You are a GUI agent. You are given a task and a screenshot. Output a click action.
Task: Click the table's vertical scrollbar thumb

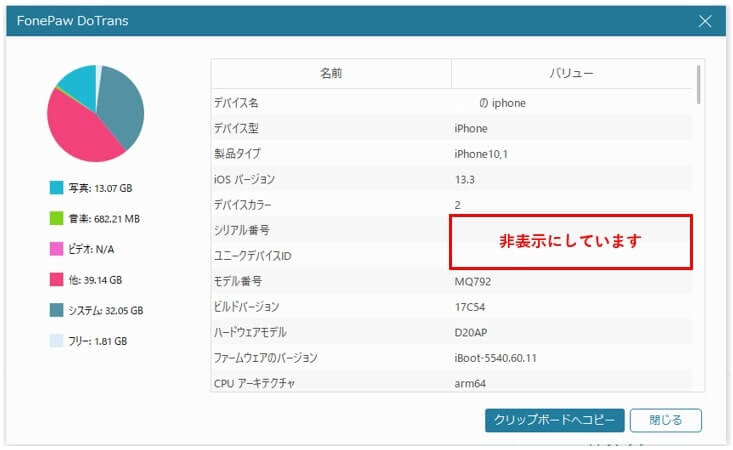point(698,85)
